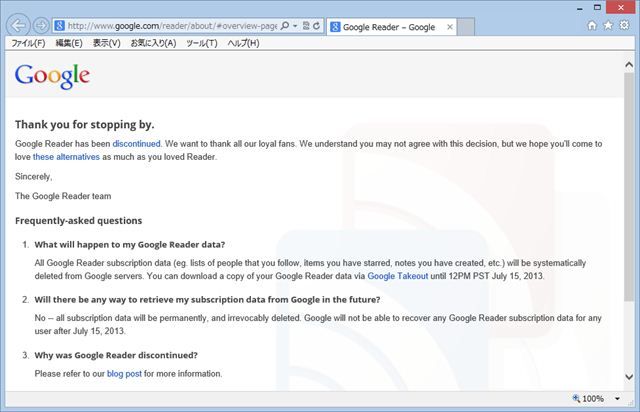Open a new blank tab
This screenshot has height=412, width=640.
click(466, 27)
